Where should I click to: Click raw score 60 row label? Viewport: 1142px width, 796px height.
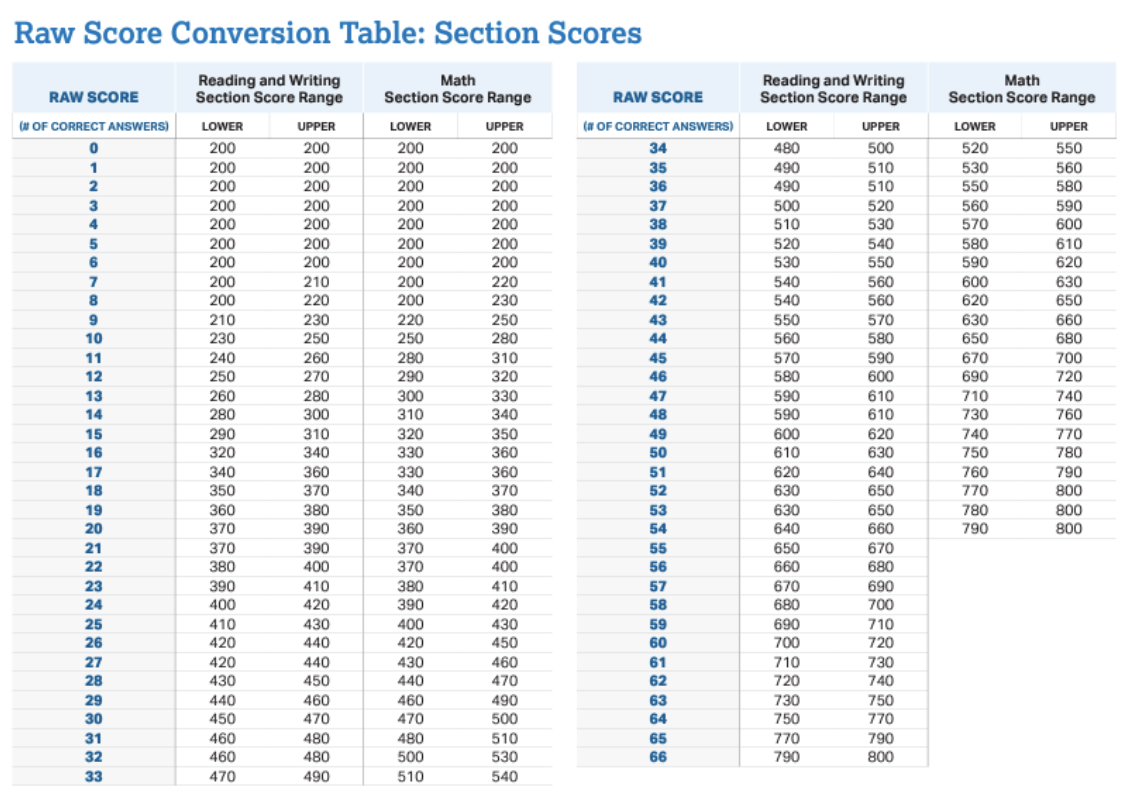[x=658, y=643]
